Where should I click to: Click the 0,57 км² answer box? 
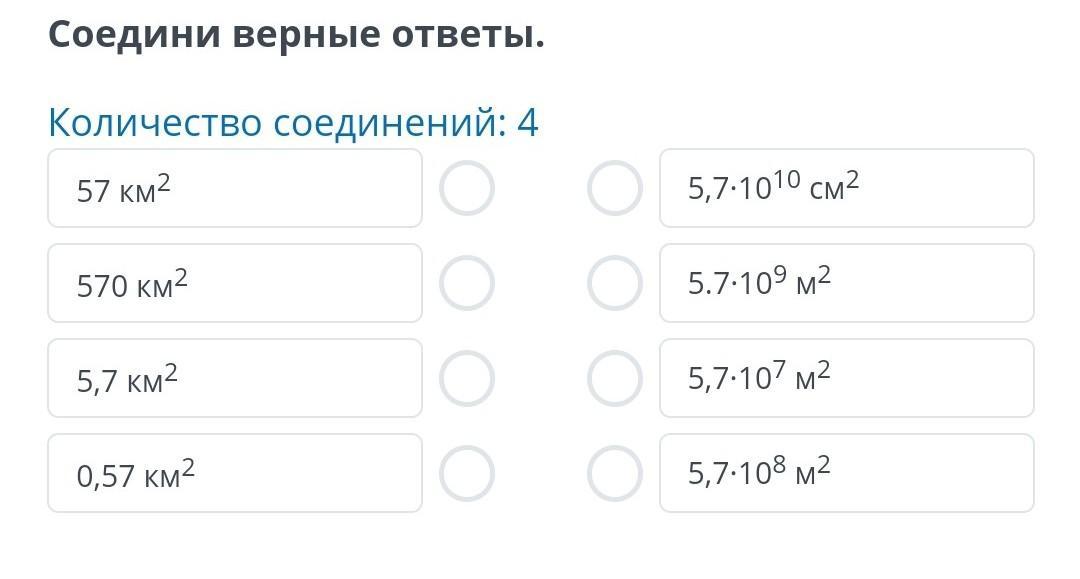pyautogui.click(x=235, y=473)
